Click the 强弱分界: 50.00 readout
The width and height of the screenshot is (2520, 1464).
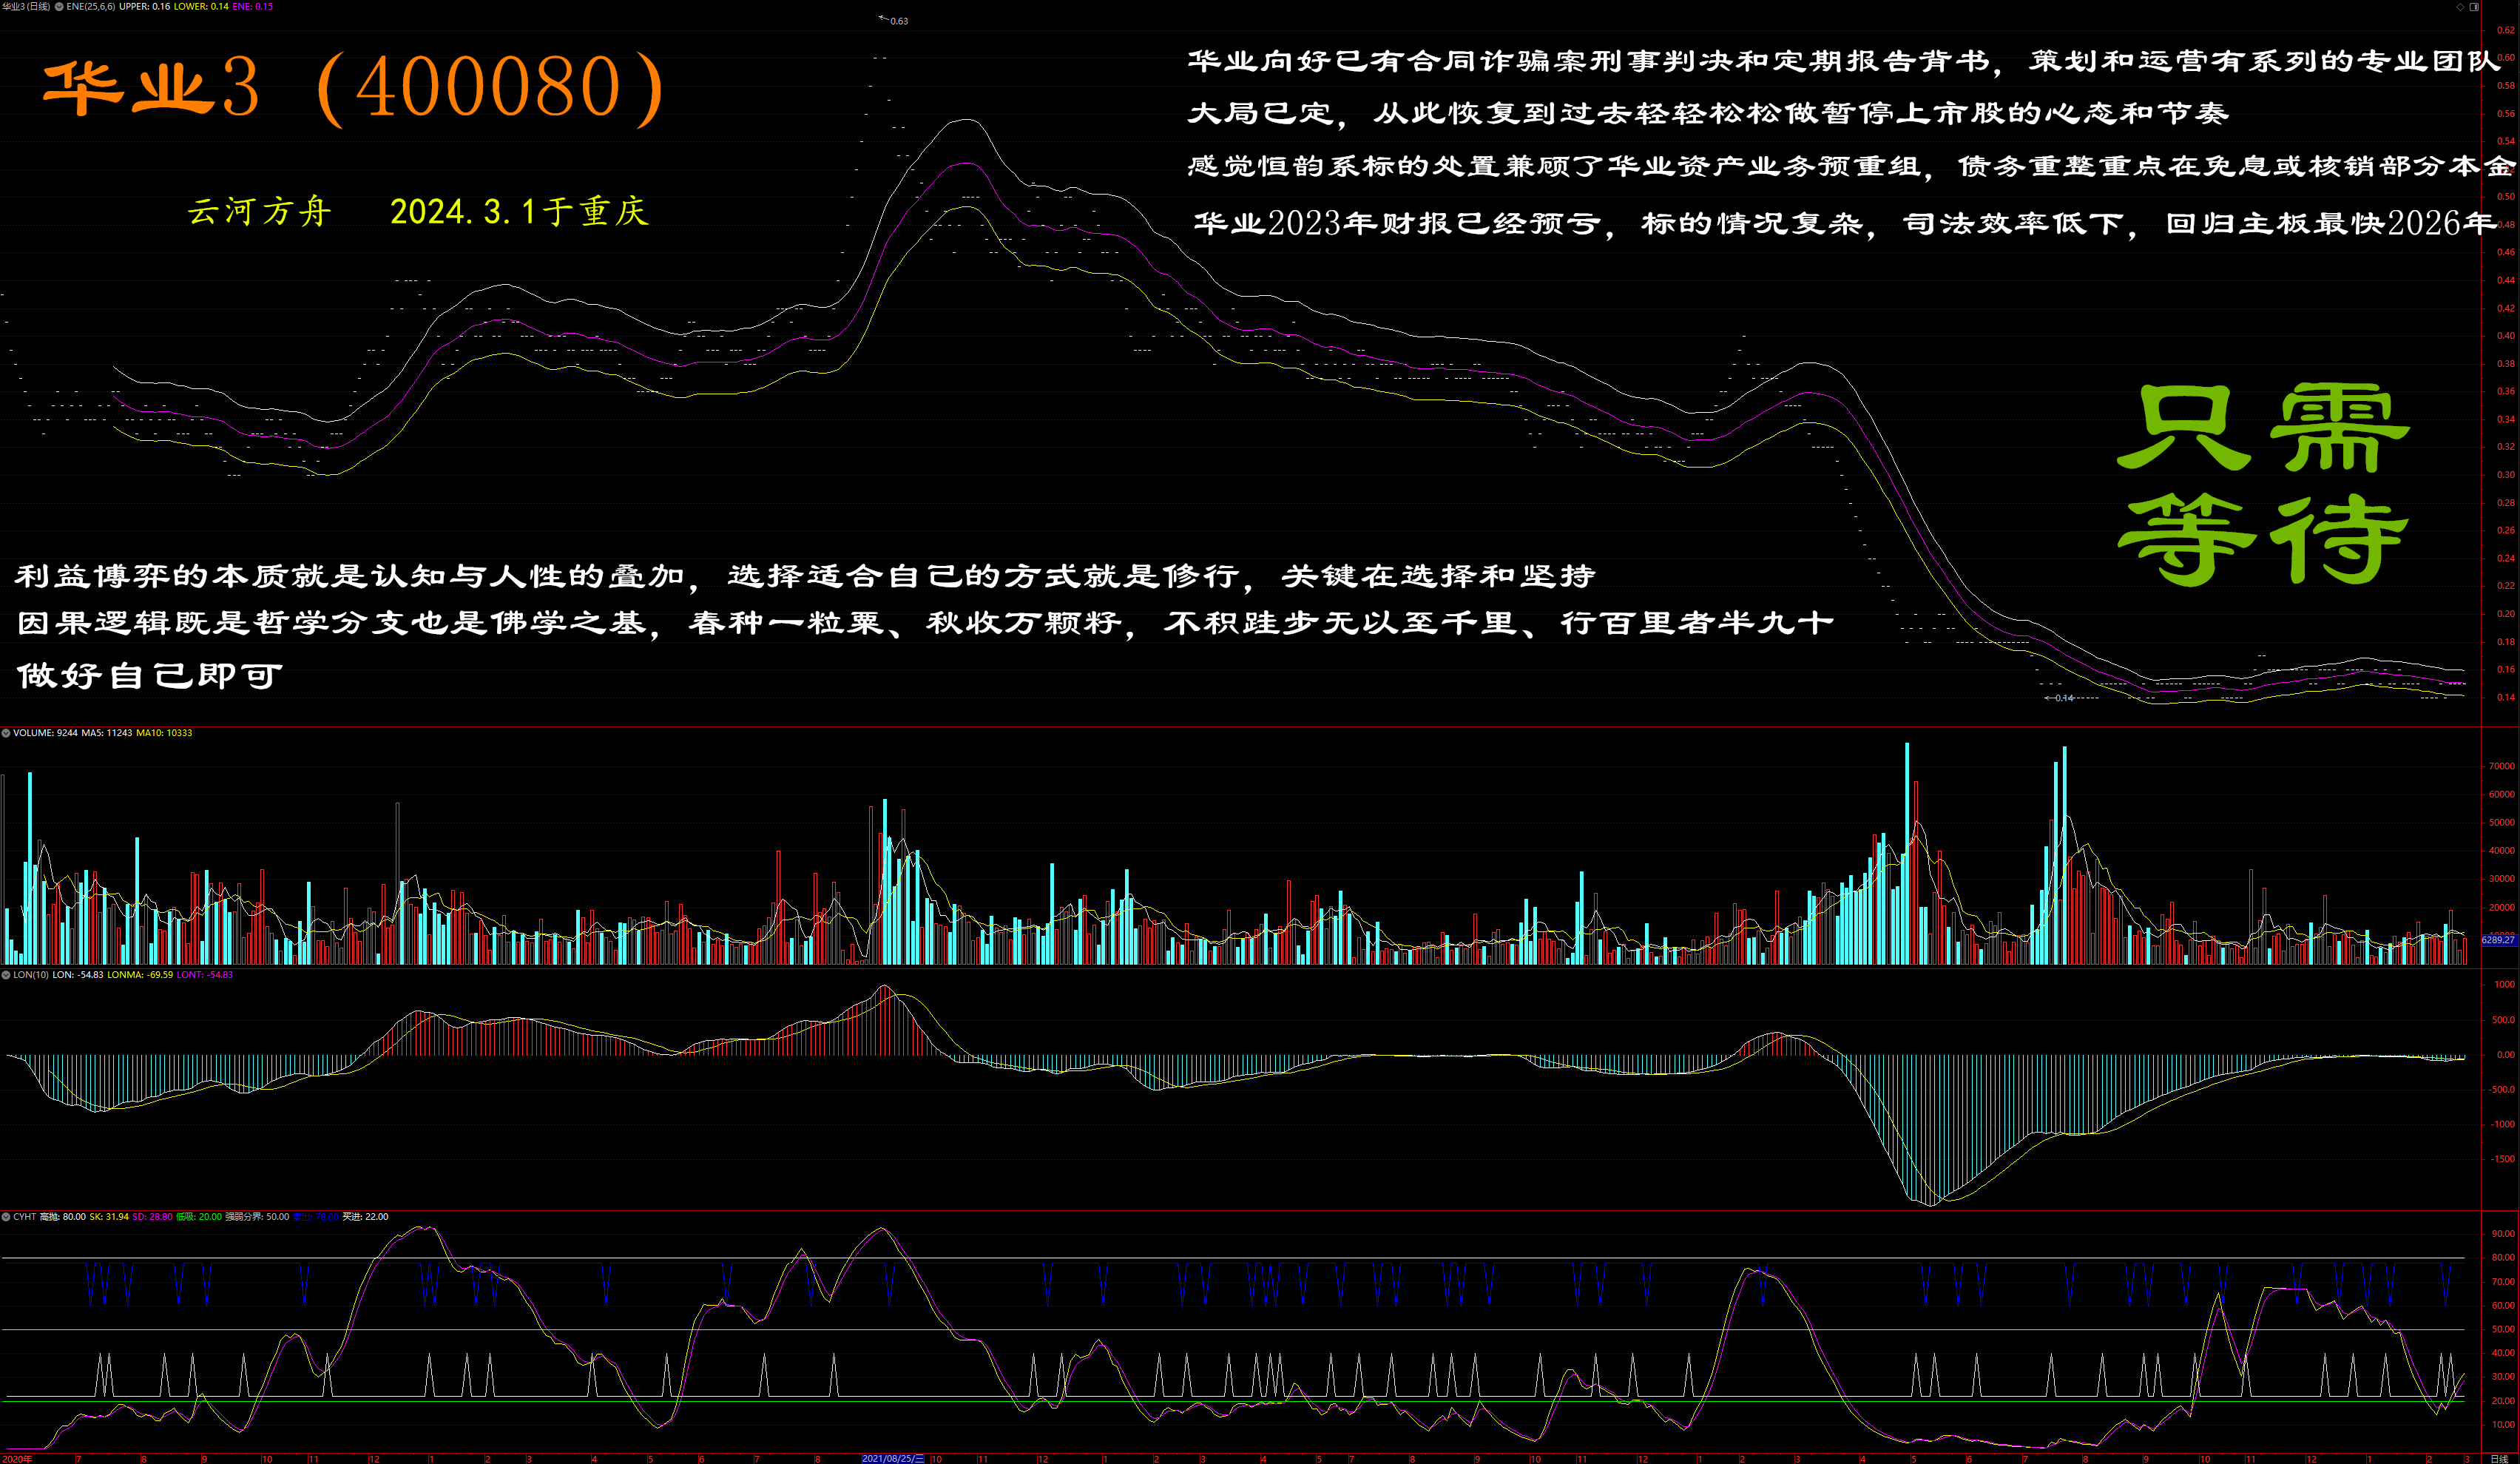[257, 1217]
